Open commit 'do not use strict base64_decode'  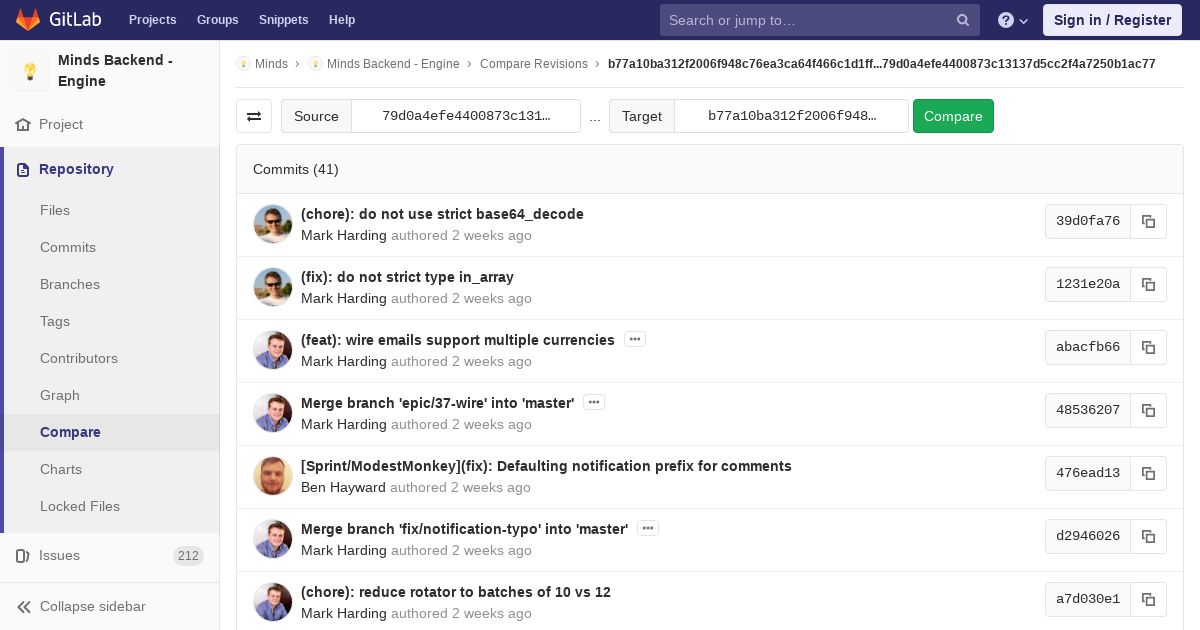[x=442, y=214]
